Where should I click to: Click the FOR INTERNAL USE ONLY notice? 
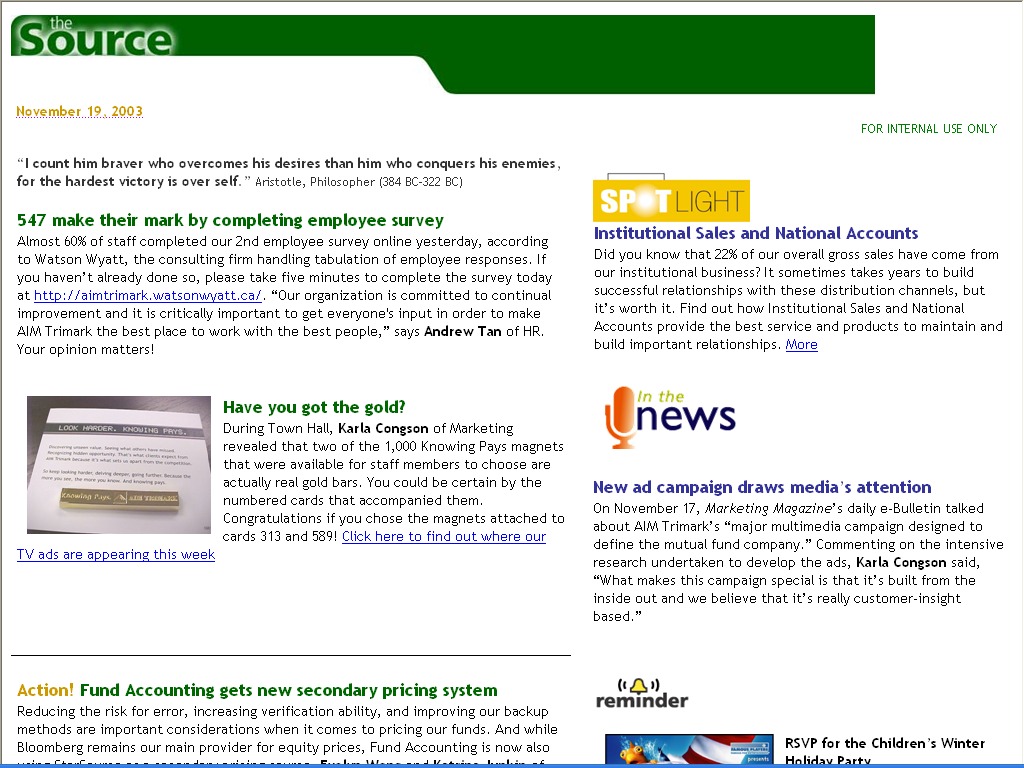point(928,128)
